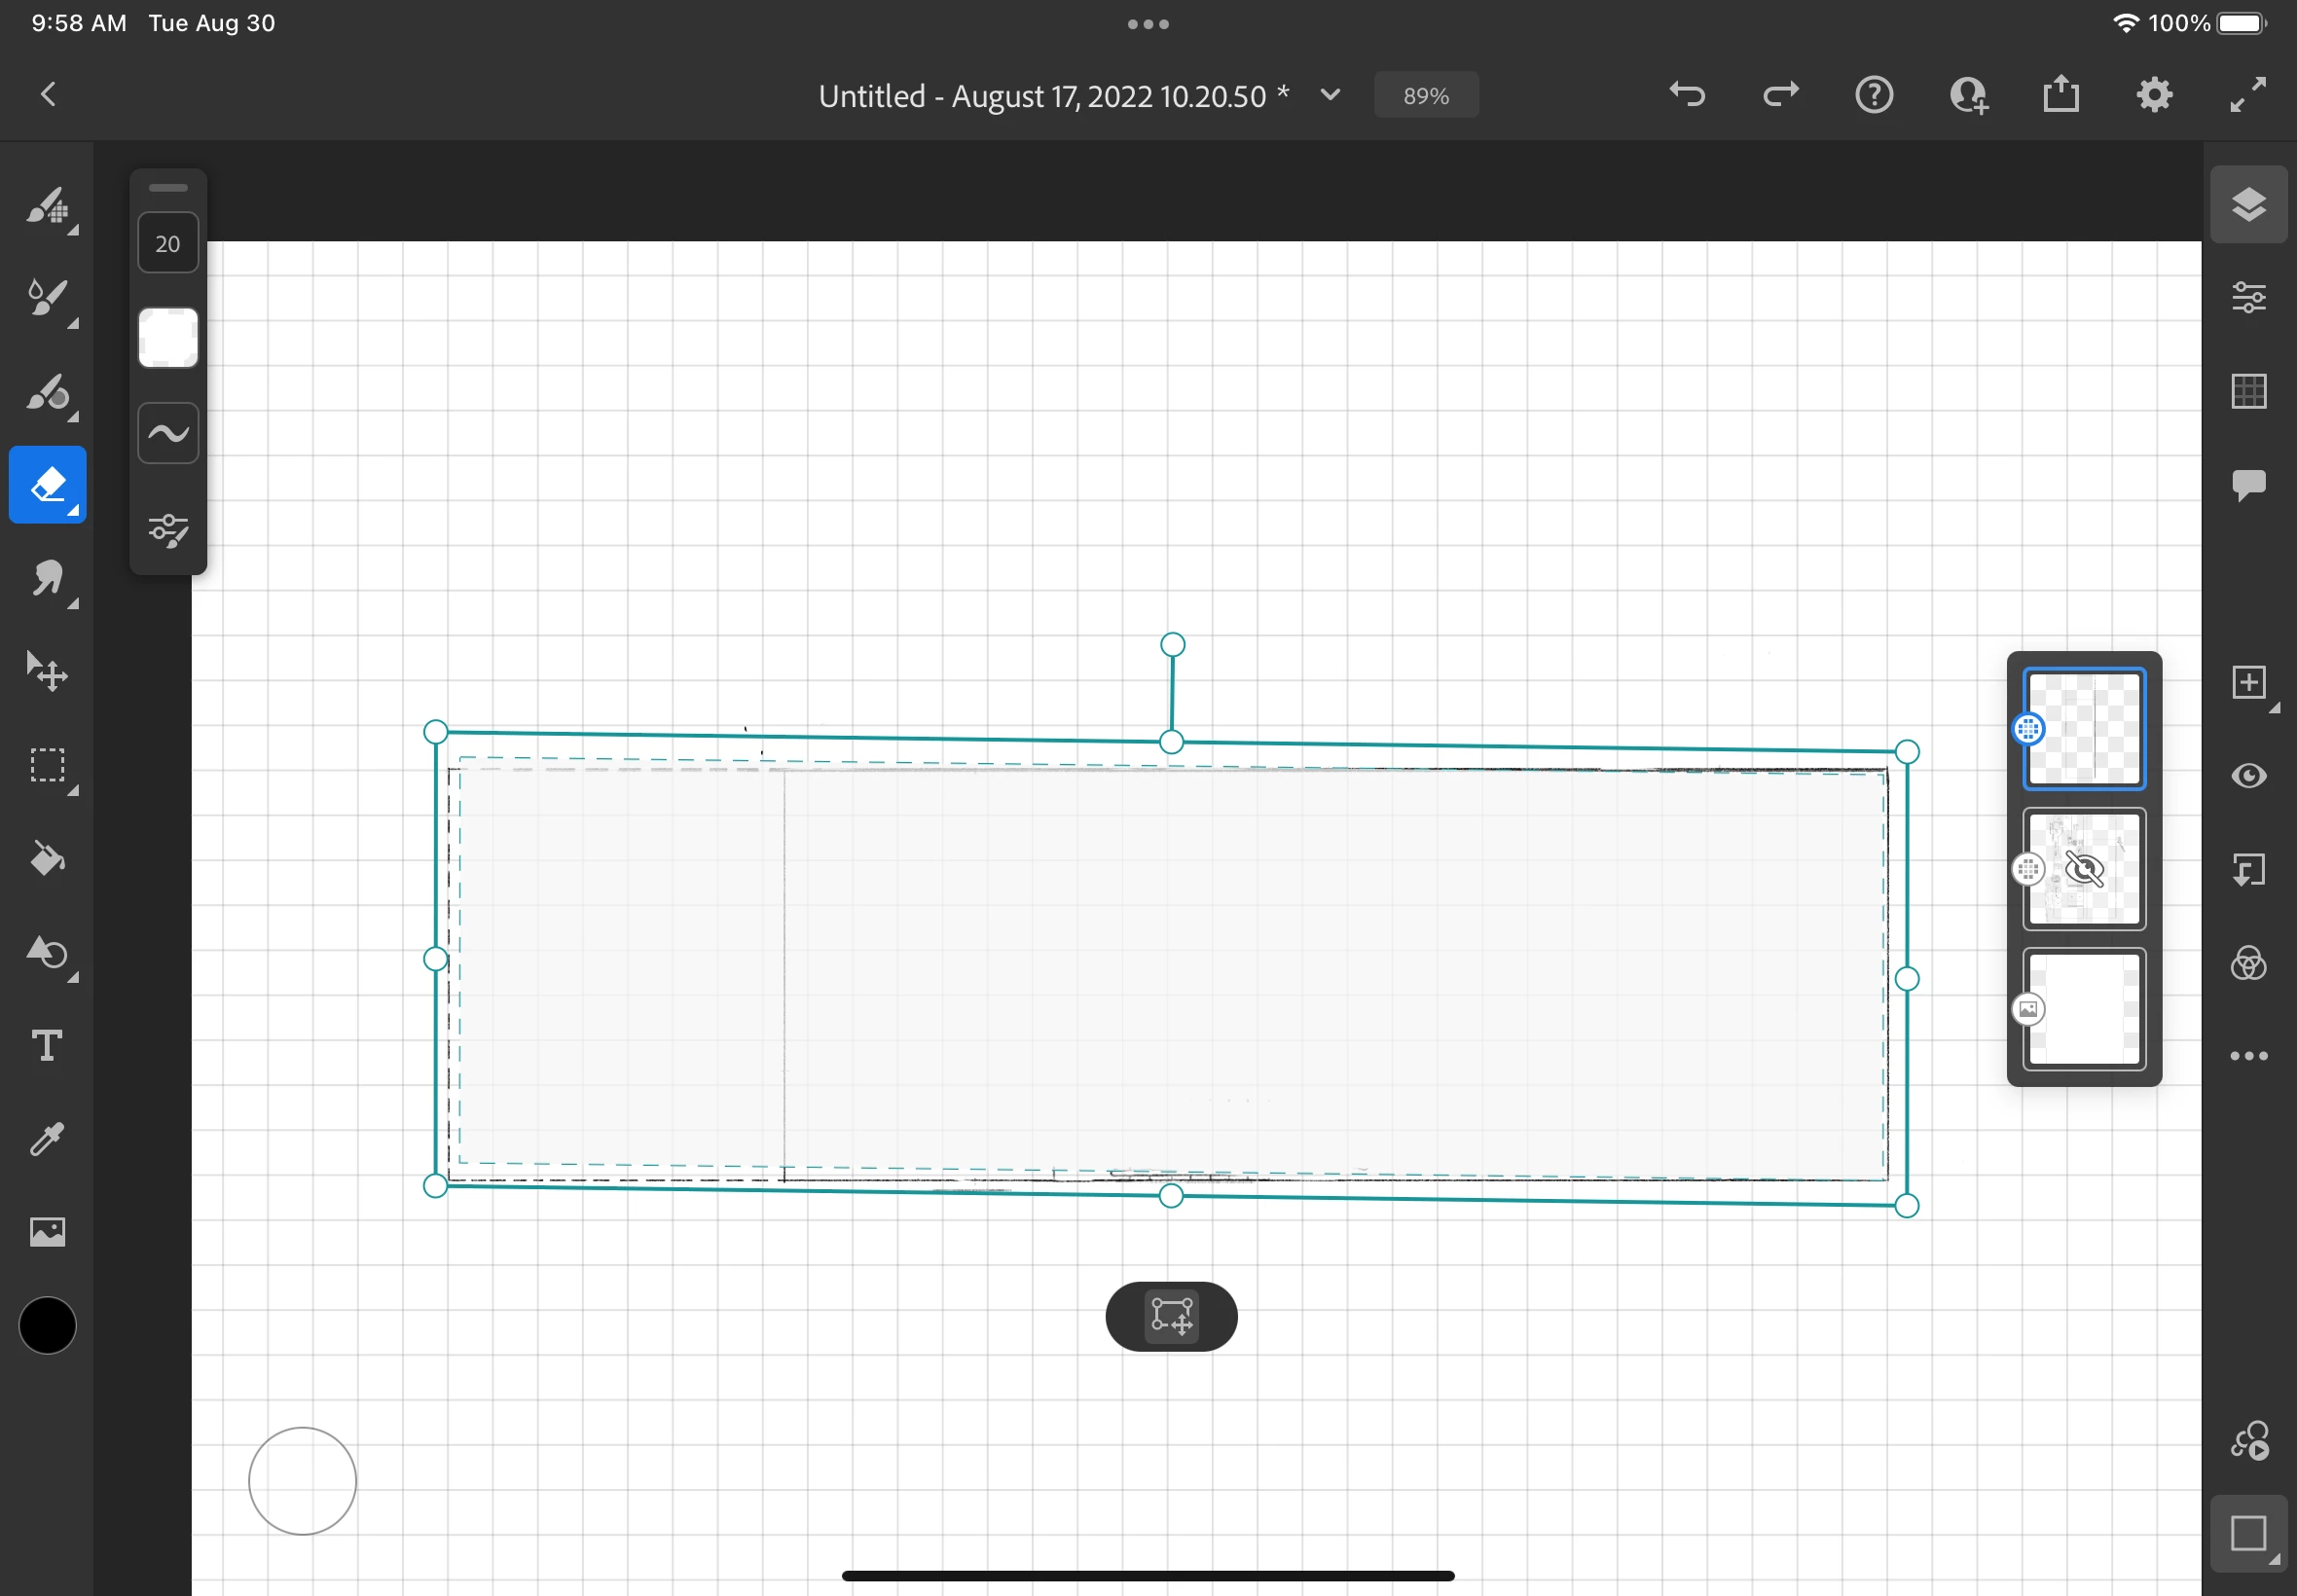This screenshot has height=1596, width=2297.
Task: Toggle visibility of the selected layer
Action: tap(2248, 776)
